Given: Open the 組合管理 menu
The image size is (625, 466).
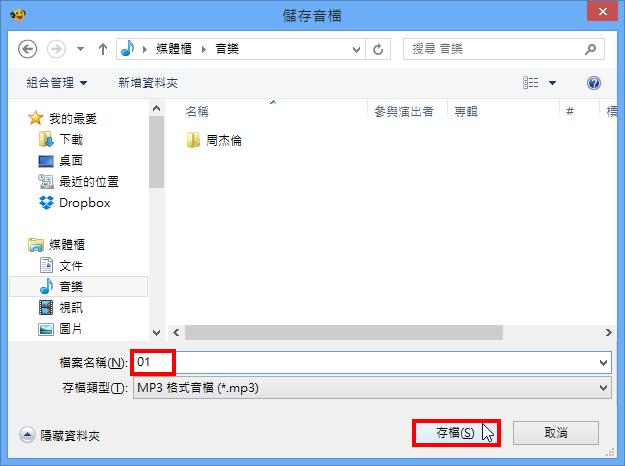Looking at the screenshot, I should coord(57,83).
